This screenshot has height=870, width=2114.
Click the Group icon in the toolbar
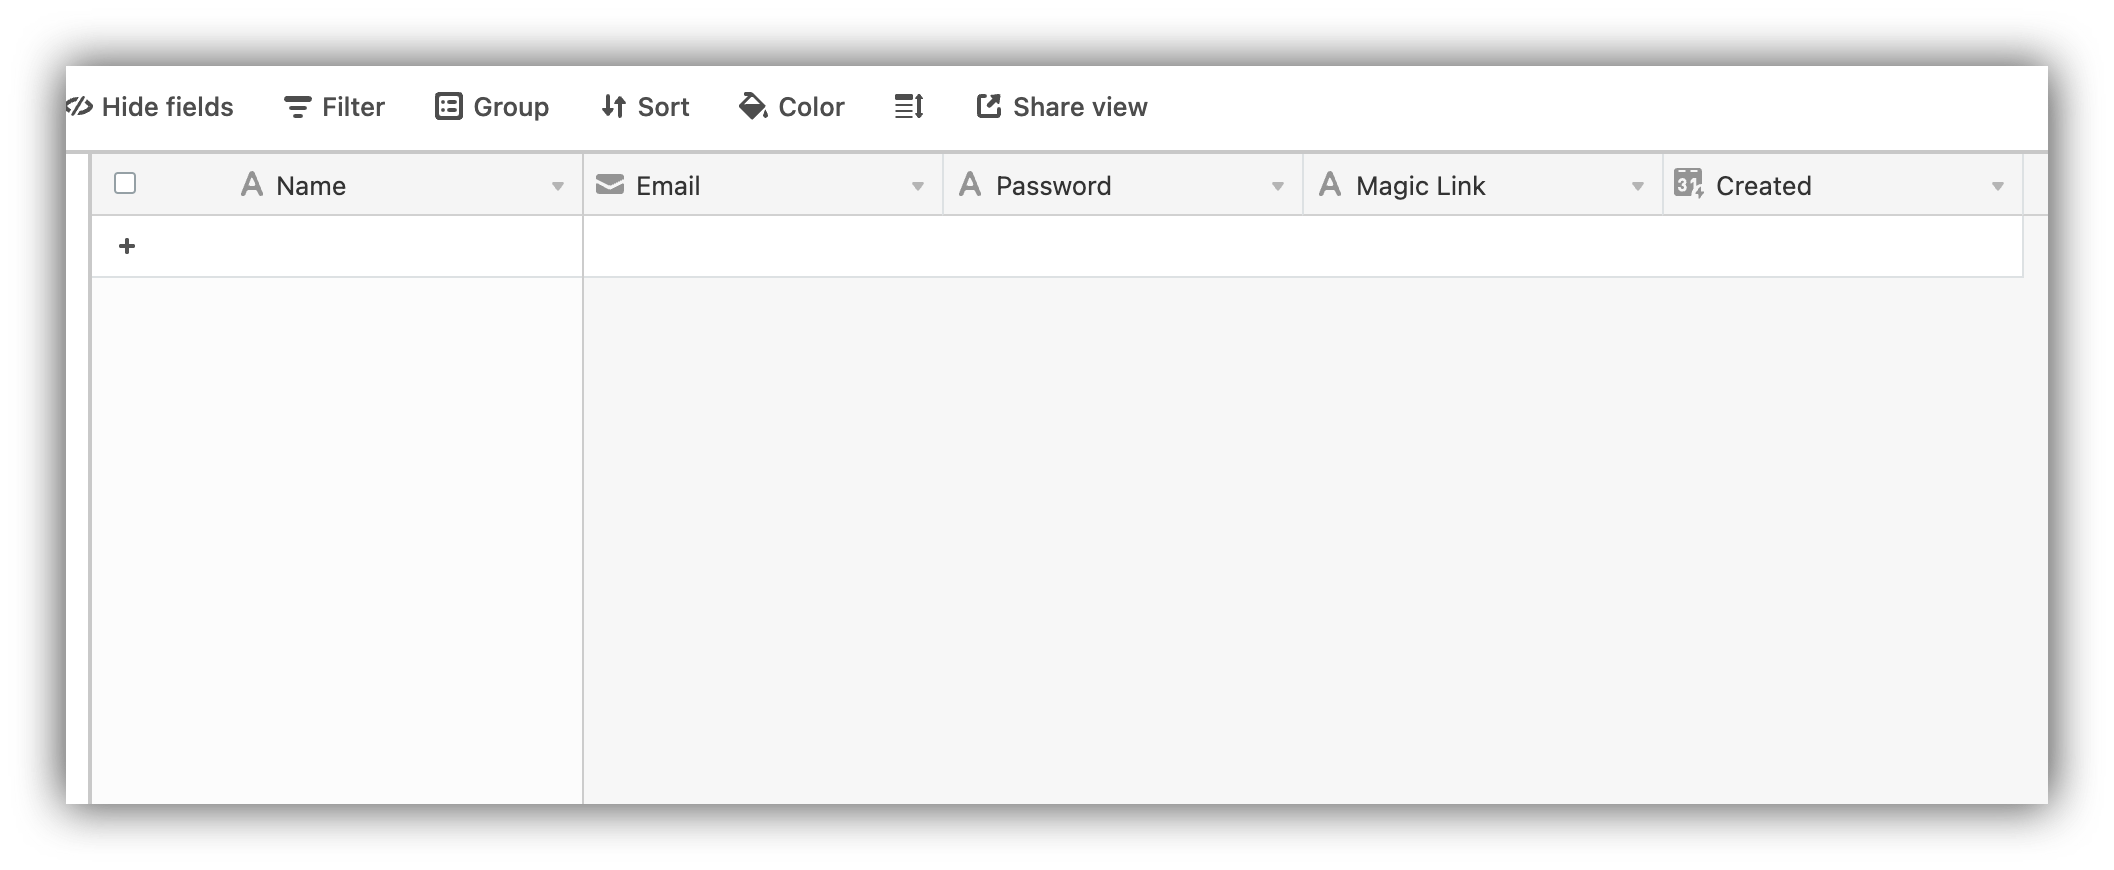pos(448,105)
